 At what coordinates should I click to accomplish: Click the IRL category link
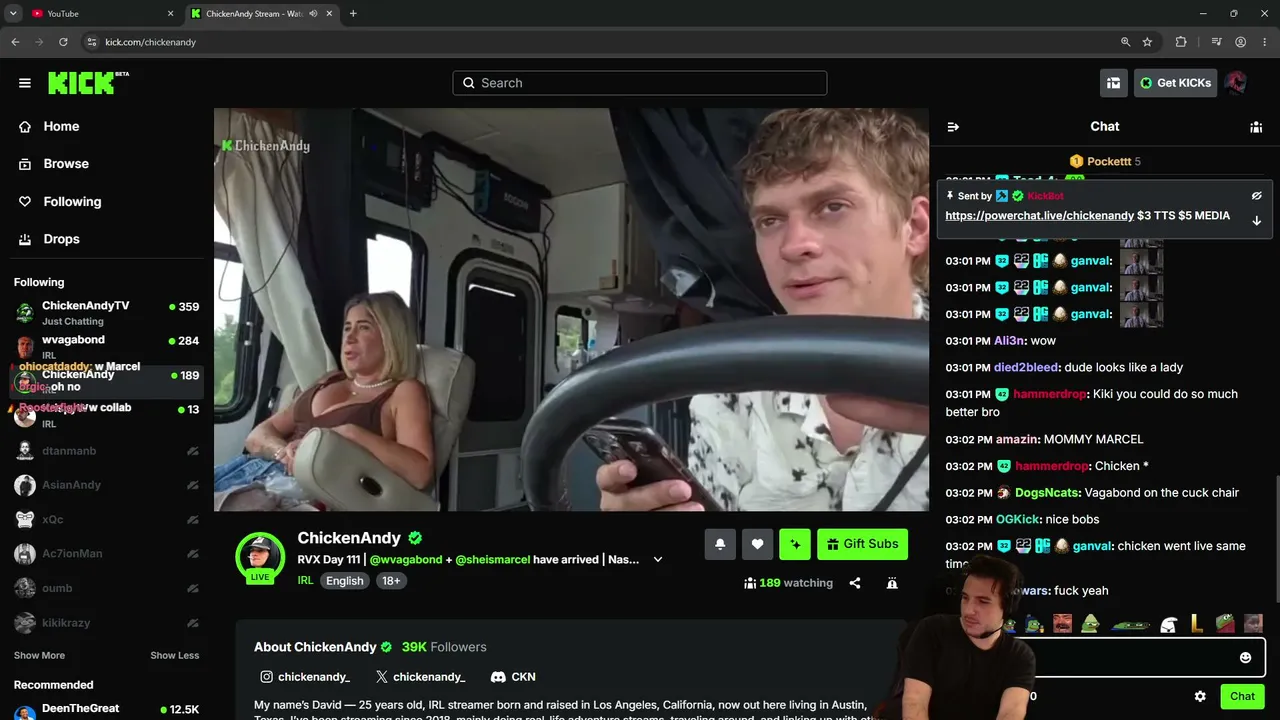[305, 581]
